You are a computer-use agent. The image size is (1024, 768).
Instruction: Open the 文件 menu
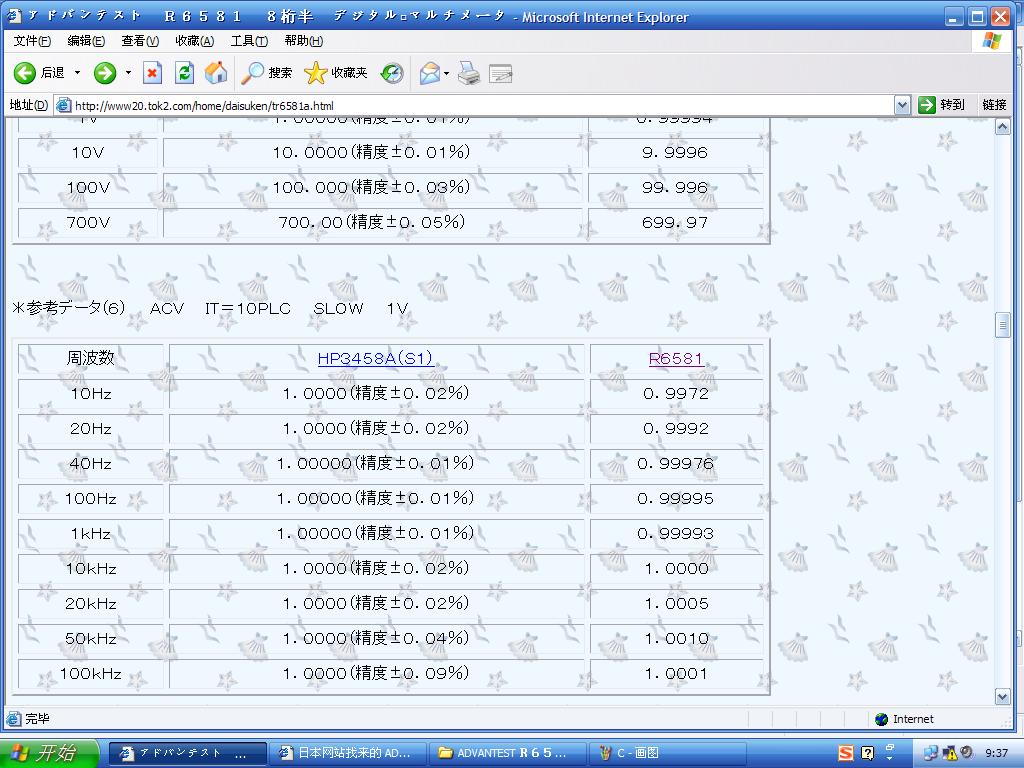(x=32, y=40)
